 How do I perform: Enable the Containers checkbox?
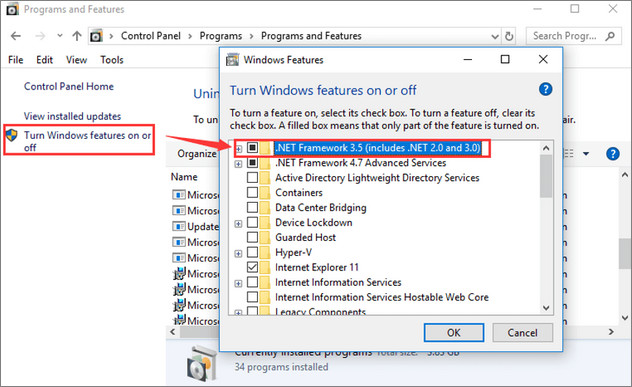pos(252,192)
